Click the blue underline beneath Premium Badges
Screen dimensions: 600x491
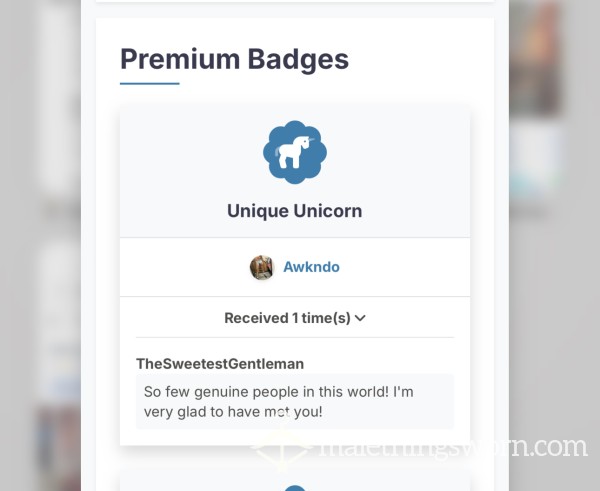(x=150, y=83)
